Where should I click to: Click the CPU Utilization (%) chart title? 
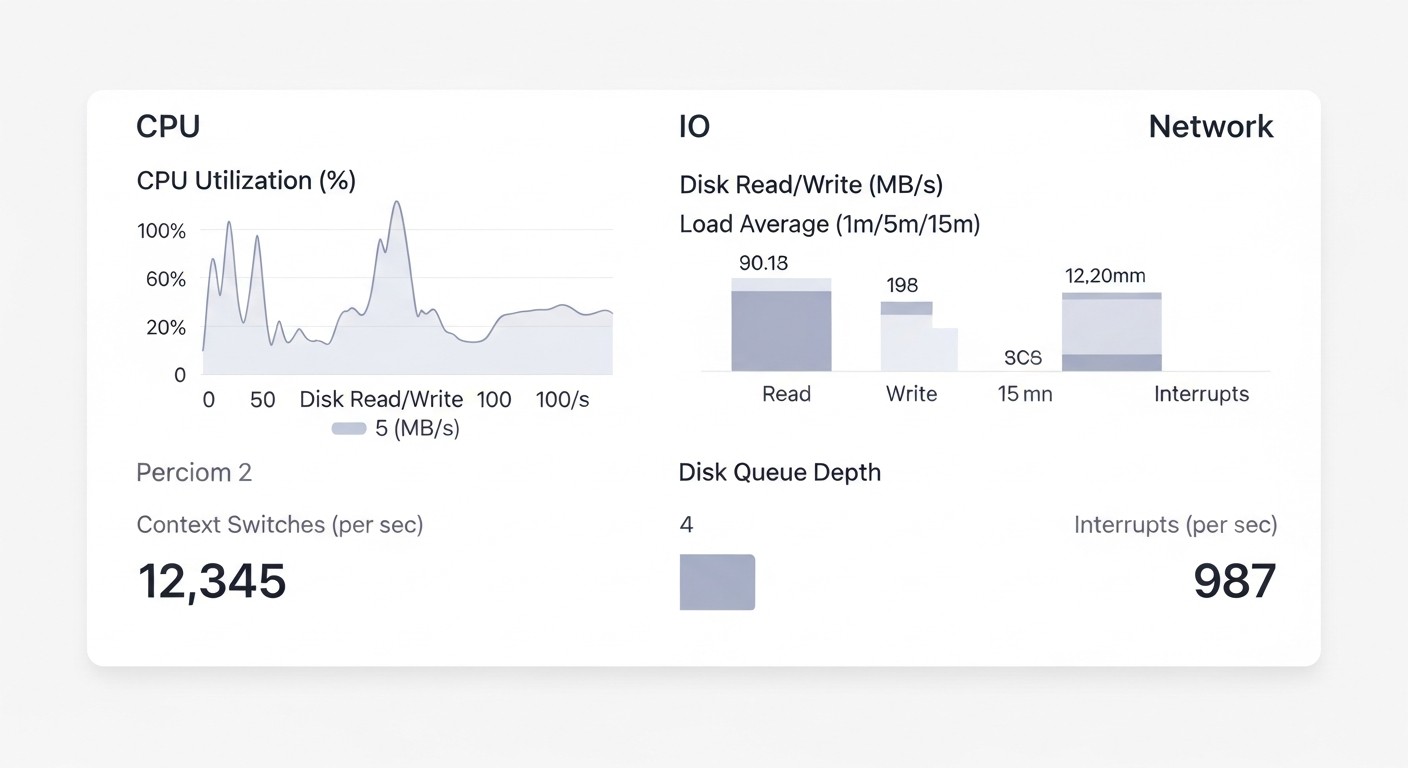click(x=246, y=181)
